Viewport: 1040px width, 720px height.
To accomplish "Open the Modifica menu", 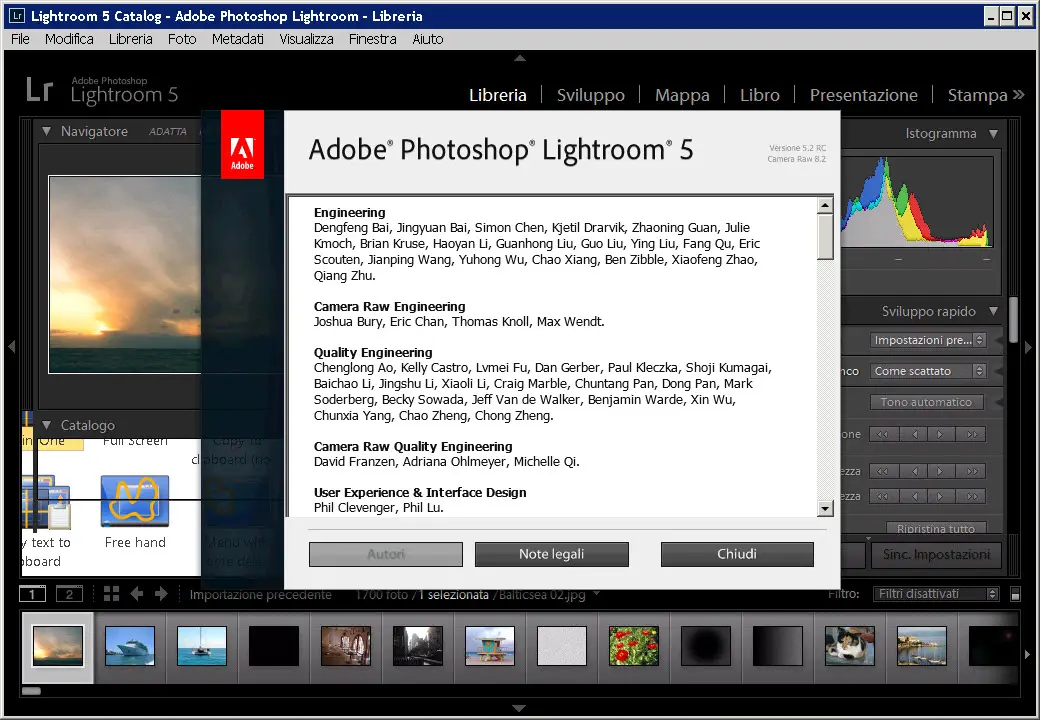I will click(x=69, y=39).
